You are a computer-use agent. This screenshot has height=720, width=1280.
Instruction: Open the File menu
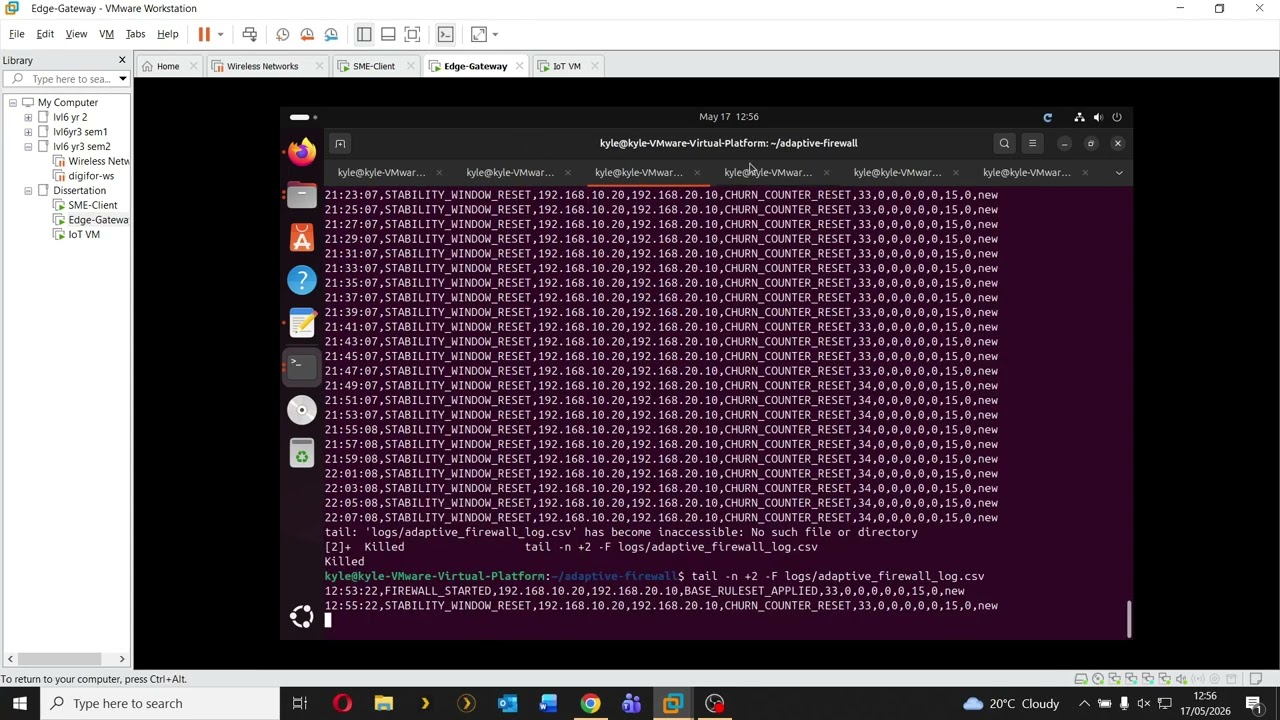[x=17, y=34]
